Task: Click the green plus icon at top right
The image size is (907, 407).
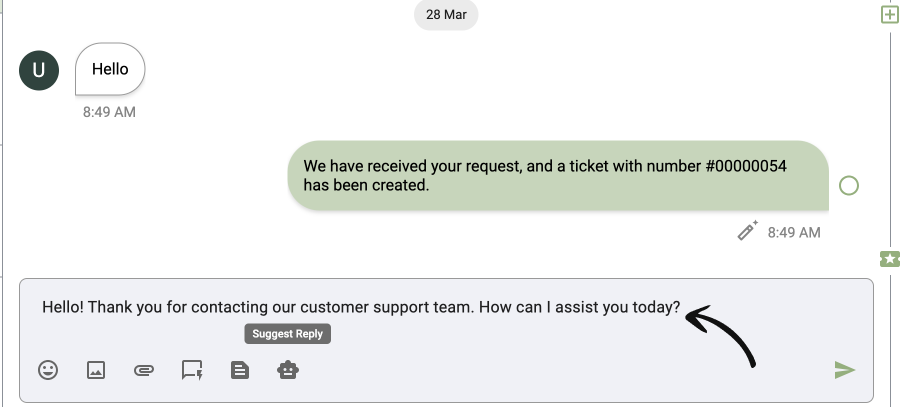Action: tap(890, 15)
